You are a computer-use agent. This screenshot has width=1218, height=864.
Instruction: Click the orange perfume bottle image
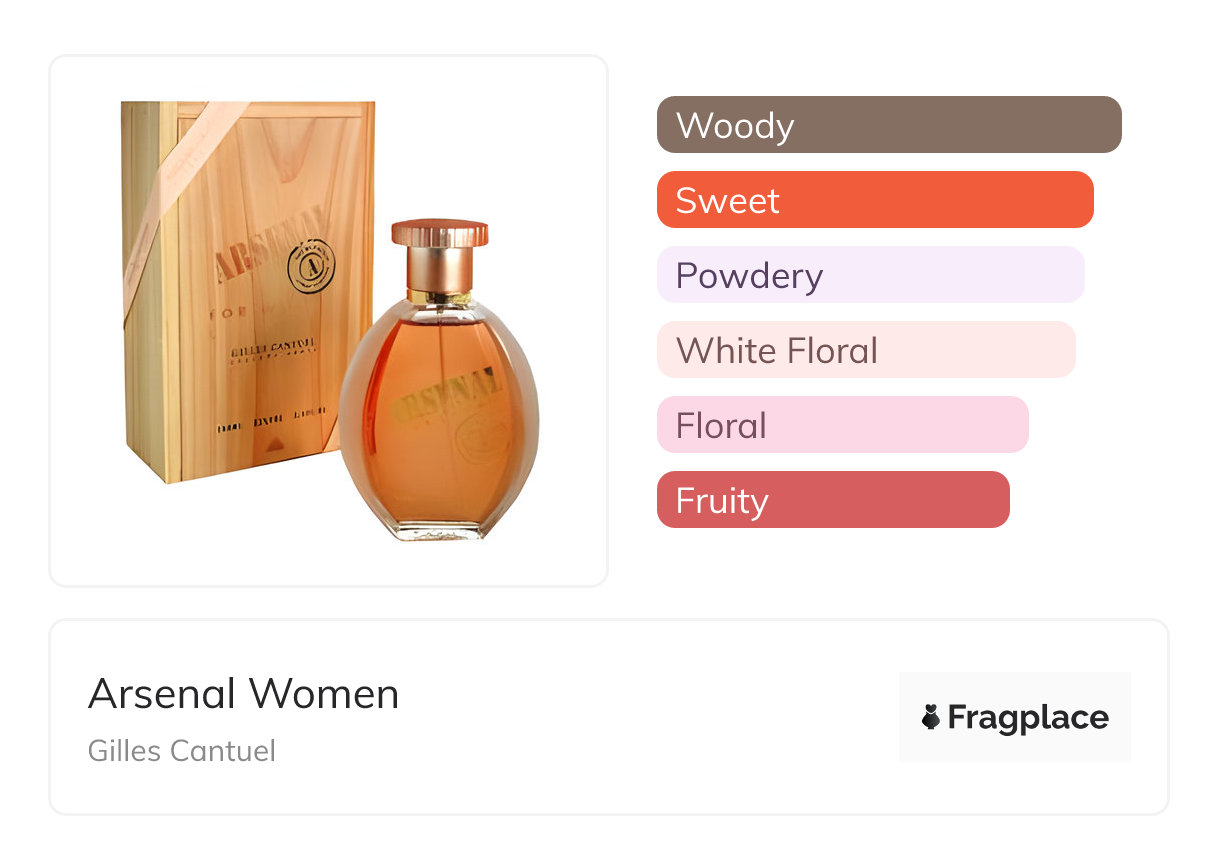[438, 420]
